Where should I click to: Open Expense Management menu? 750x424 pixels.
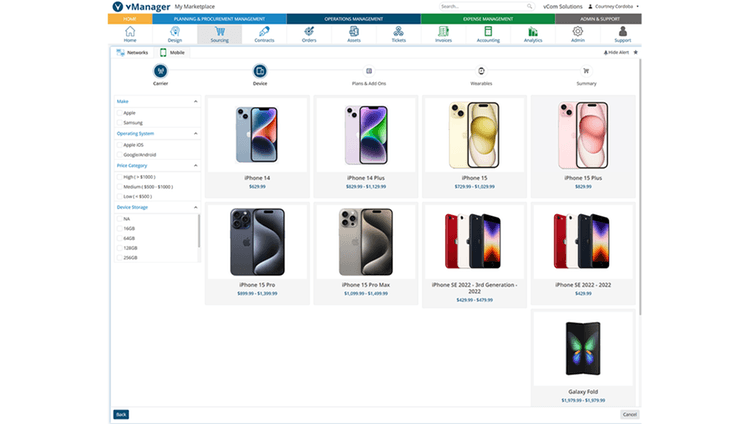tap(488, 19)
